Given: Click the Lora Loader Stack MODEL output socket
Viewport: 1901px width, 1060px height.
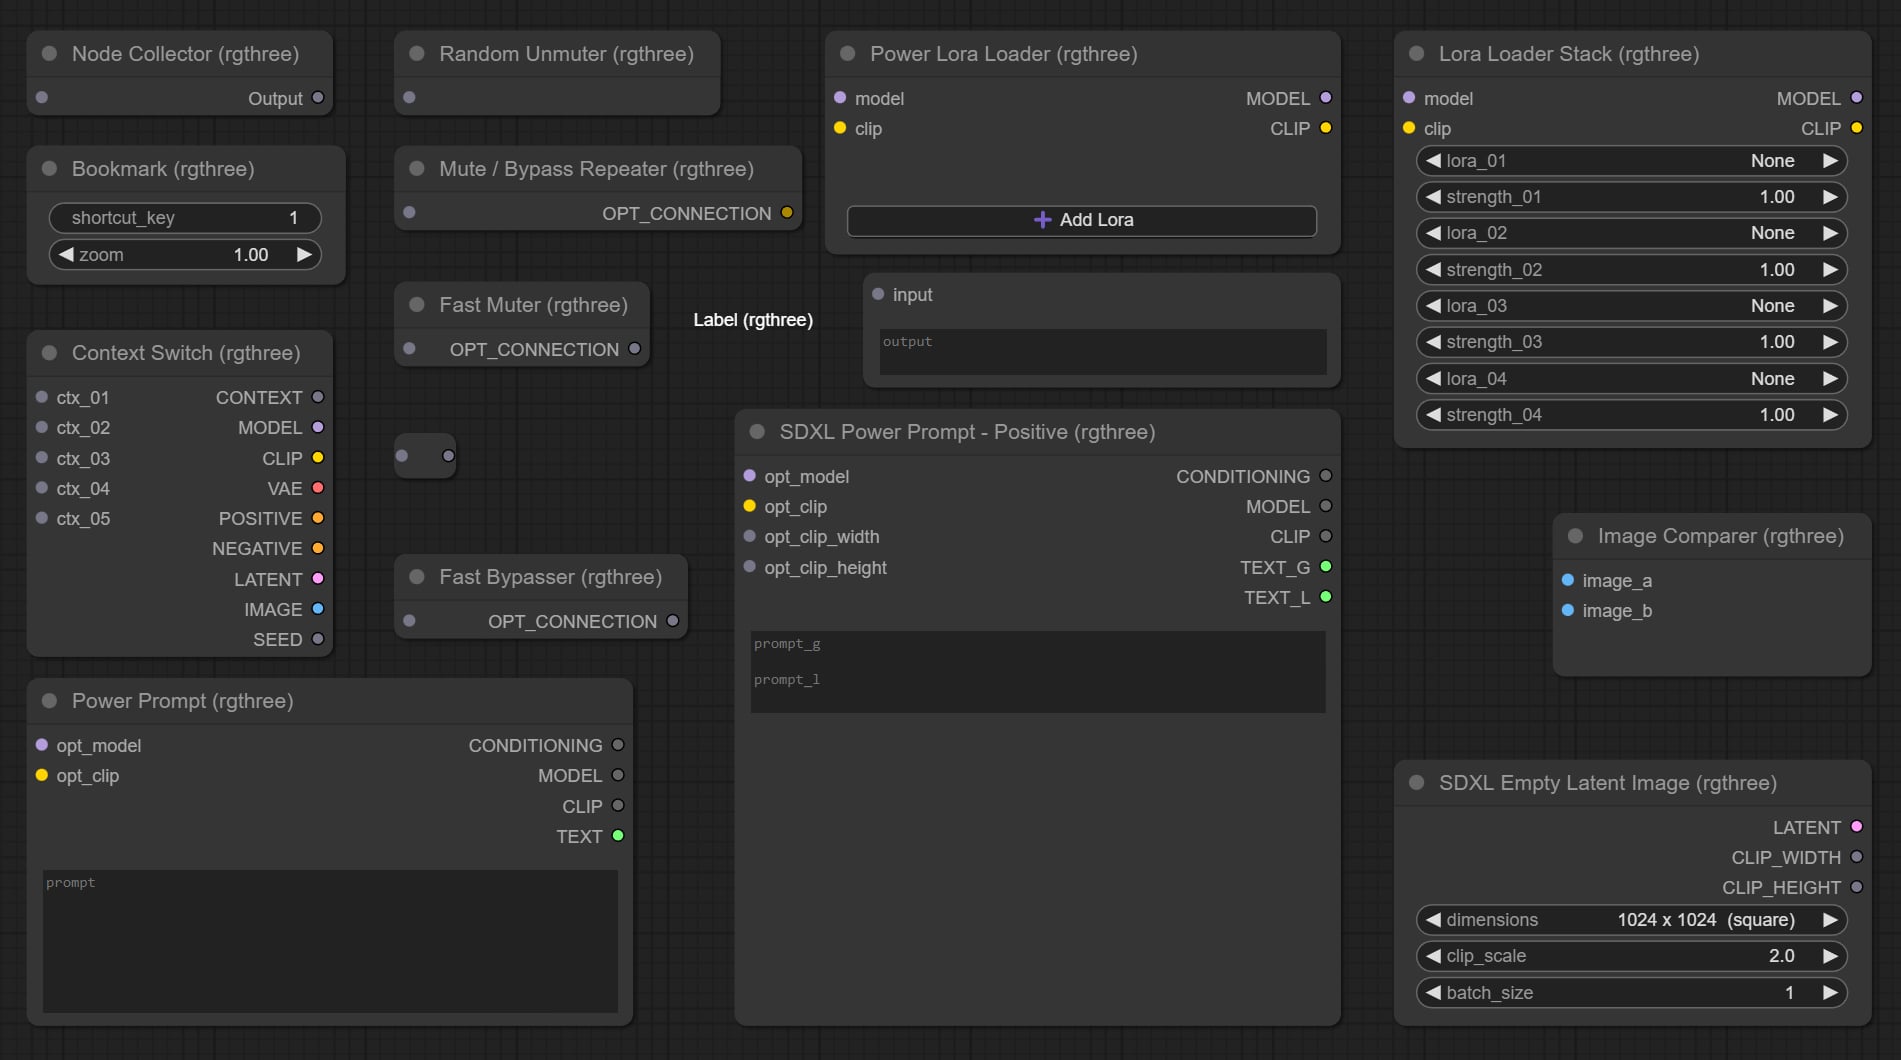Looking at the screenshot, I should click(x=1857, y=98).
